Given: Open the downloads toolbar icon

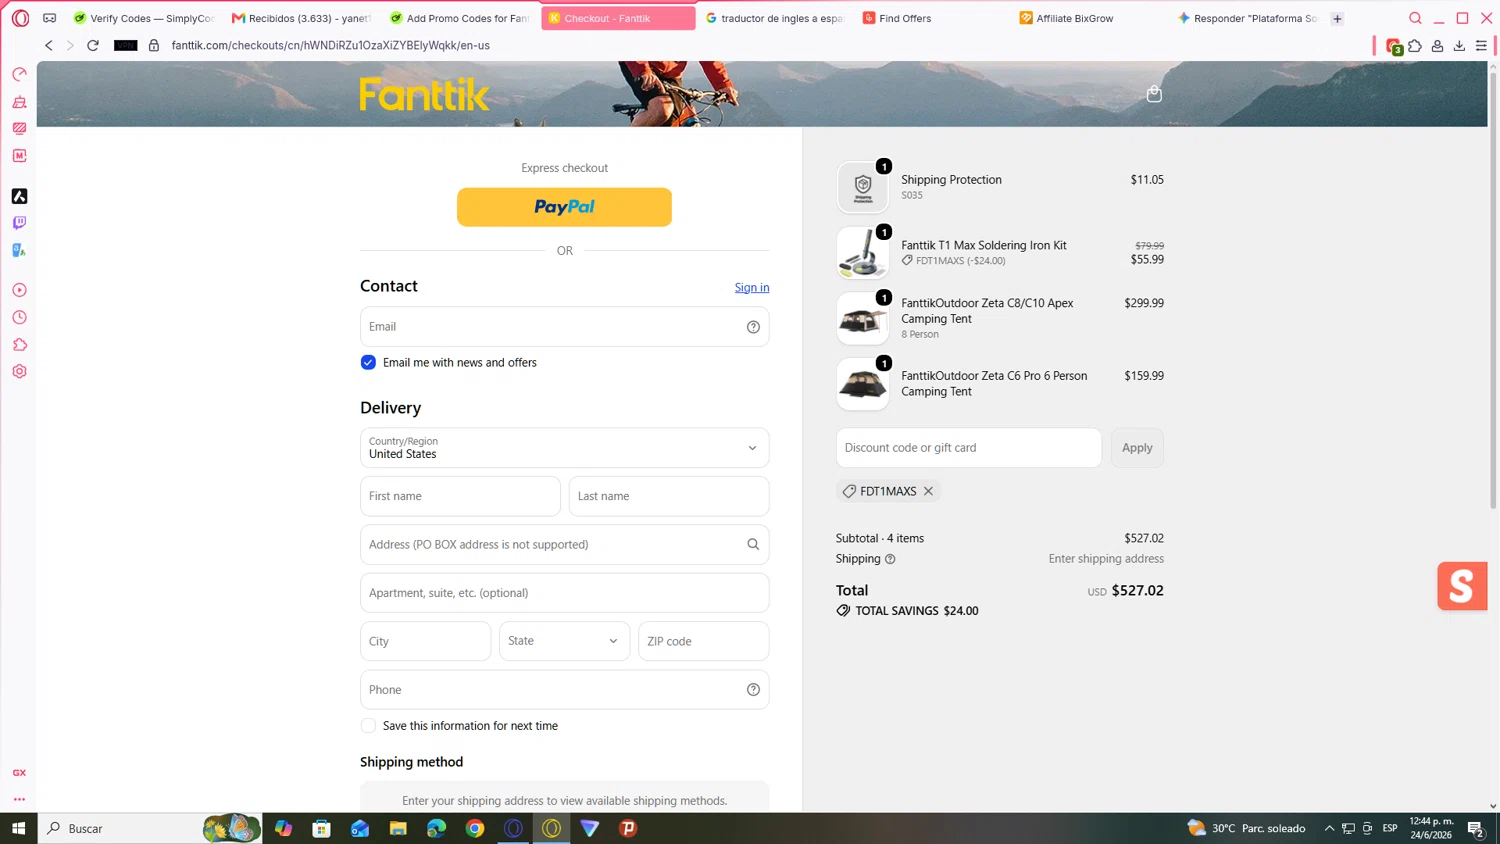Looking at the screenshot, I should click(1459, 46).
